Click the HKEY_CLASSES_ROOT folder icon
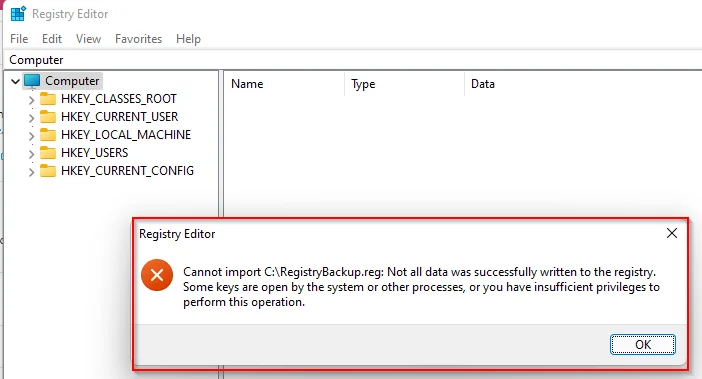 [48, 98]
